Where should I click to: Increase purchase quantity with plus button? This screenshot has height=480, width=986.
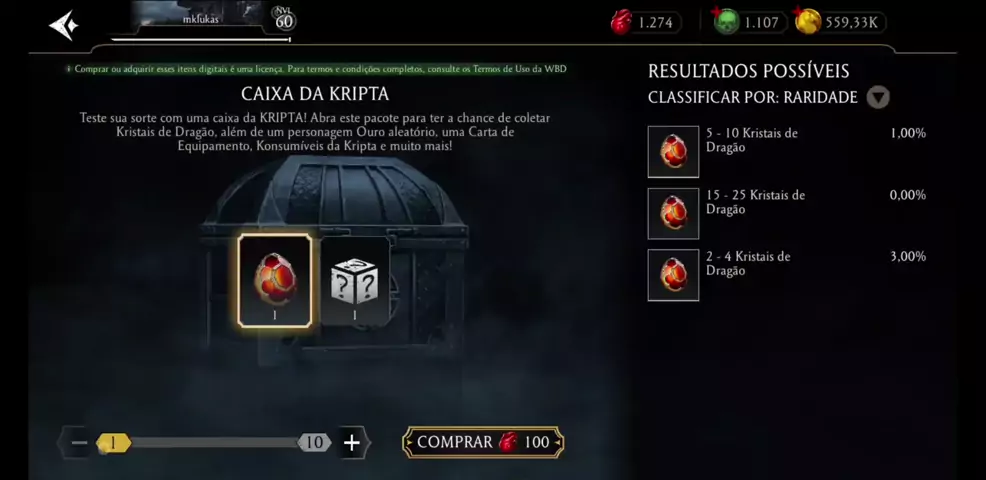point(352,443)
